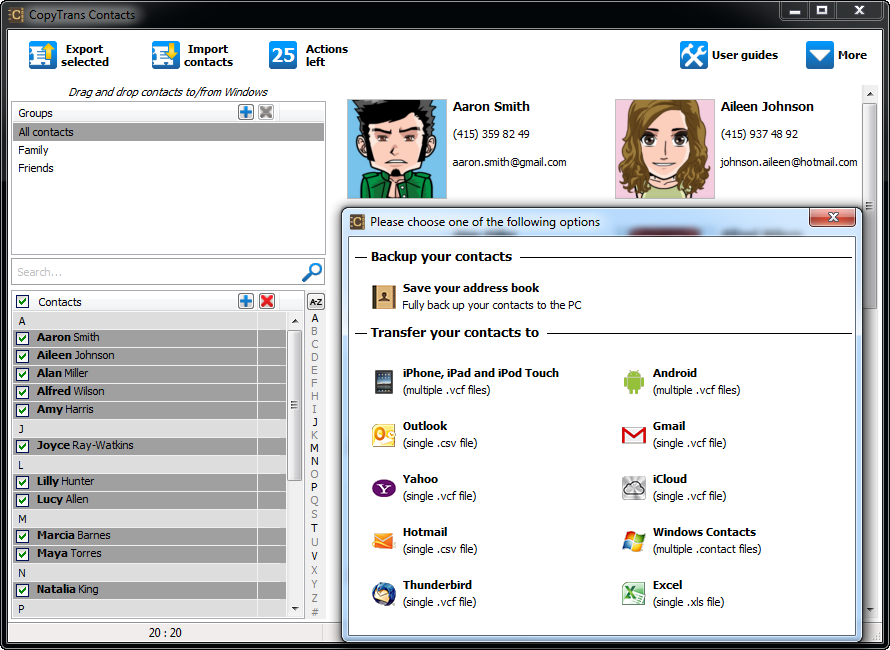Image resolution: width=890 pixels, height=650 pixels.
Task: Jump to letter M in alphabet index
Action: [x=315, y=448]
